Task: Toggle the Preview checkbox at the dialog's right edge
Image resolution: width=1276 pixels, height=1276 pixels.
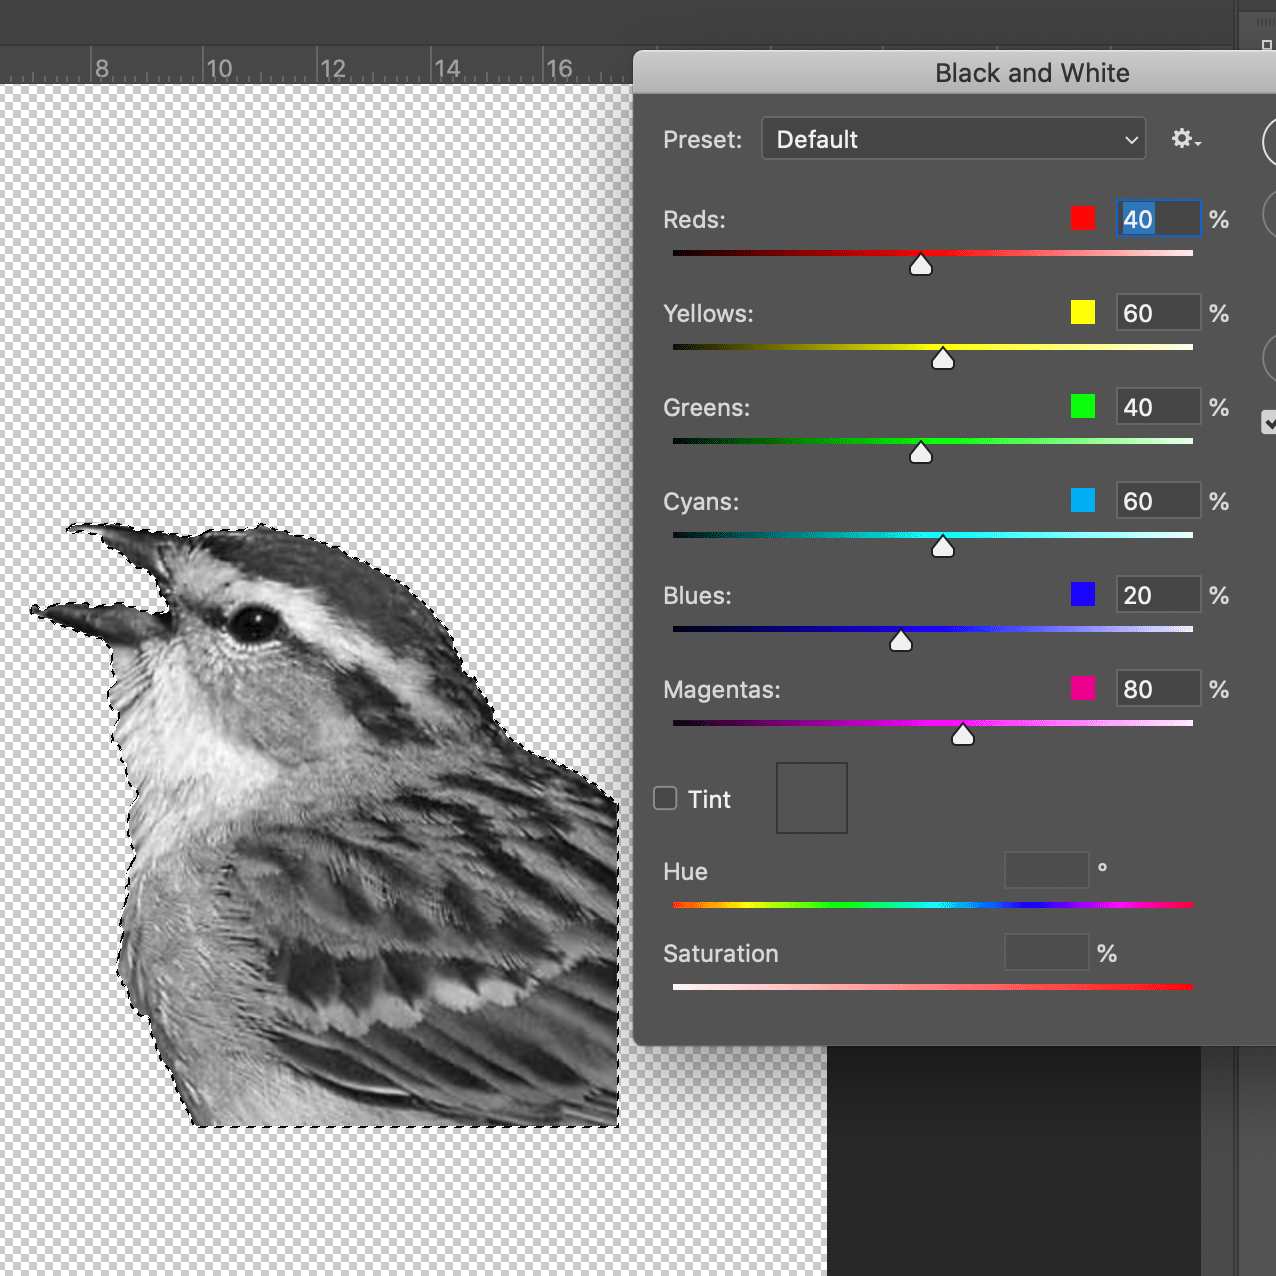Action: pos(1269,422)
